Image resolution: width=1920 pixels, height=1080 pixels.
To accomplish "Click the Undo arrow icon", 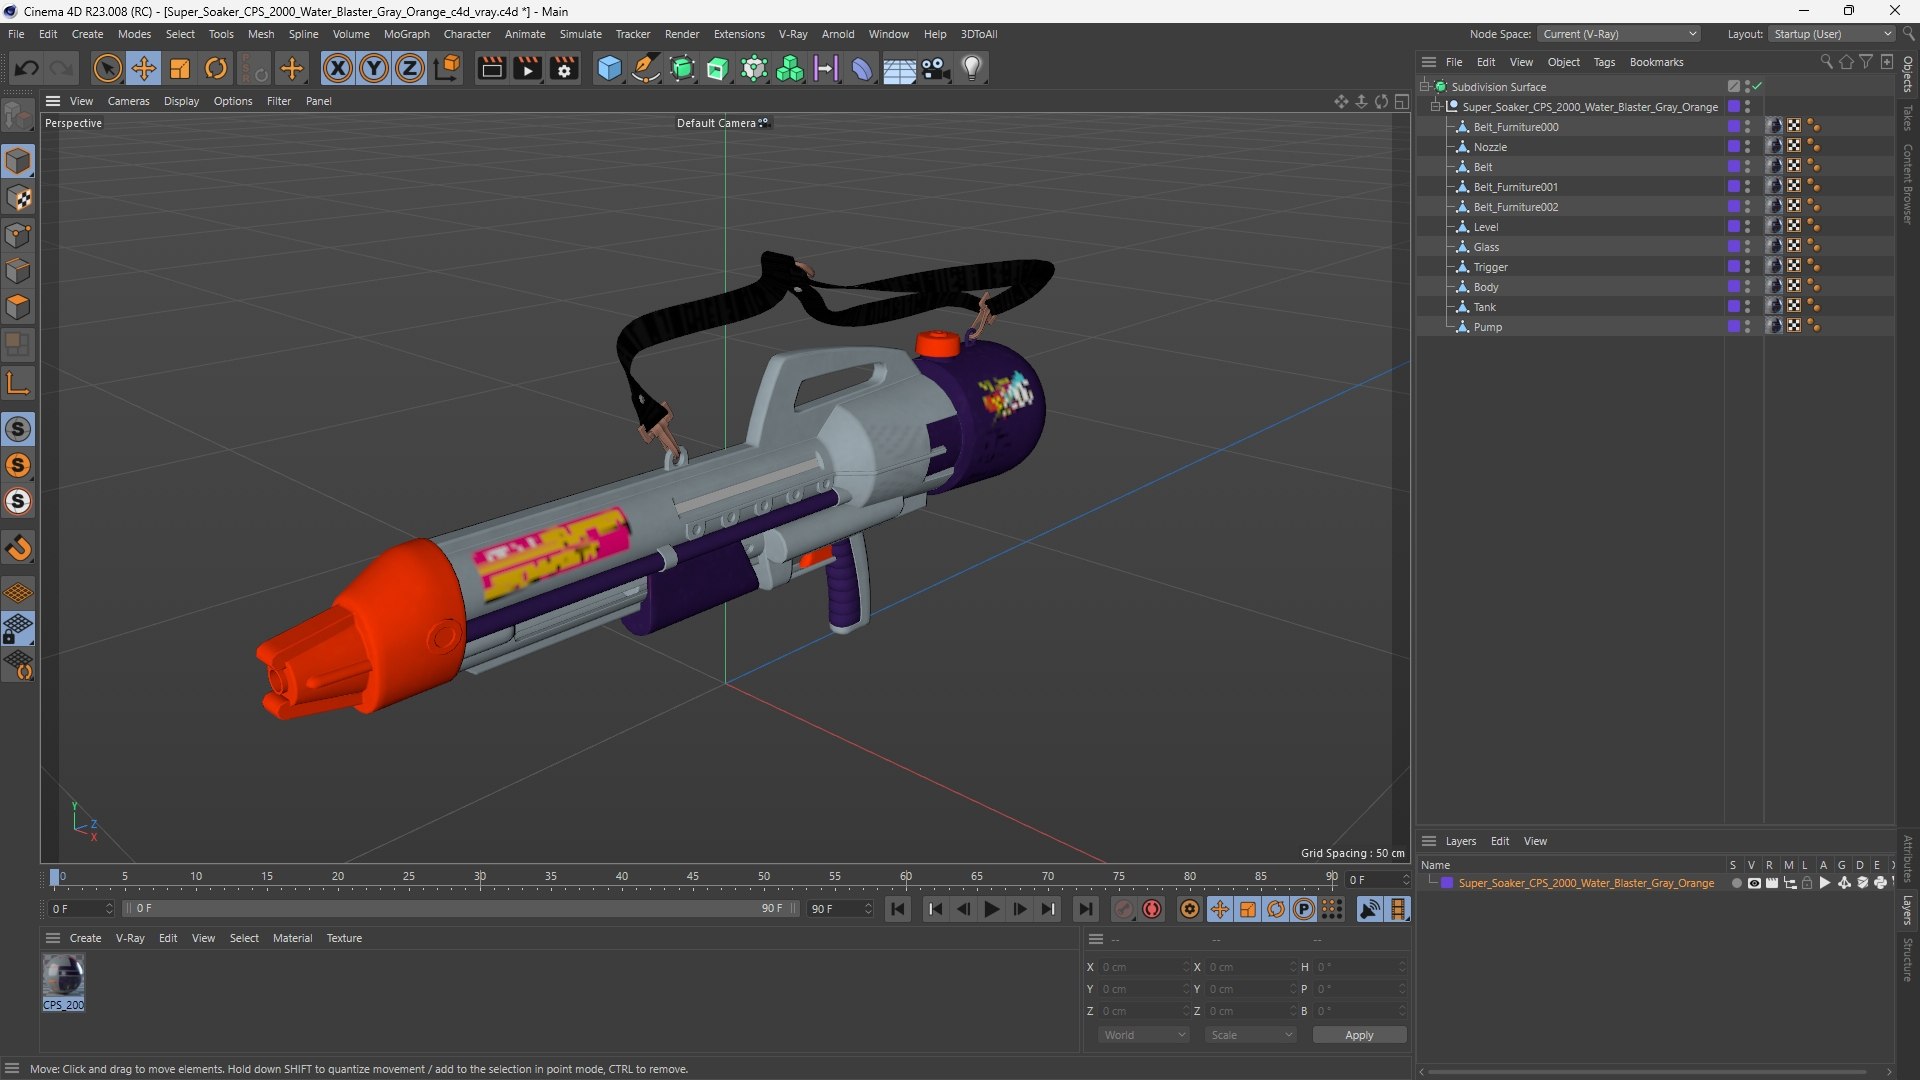I will click(x=27, y=68).
